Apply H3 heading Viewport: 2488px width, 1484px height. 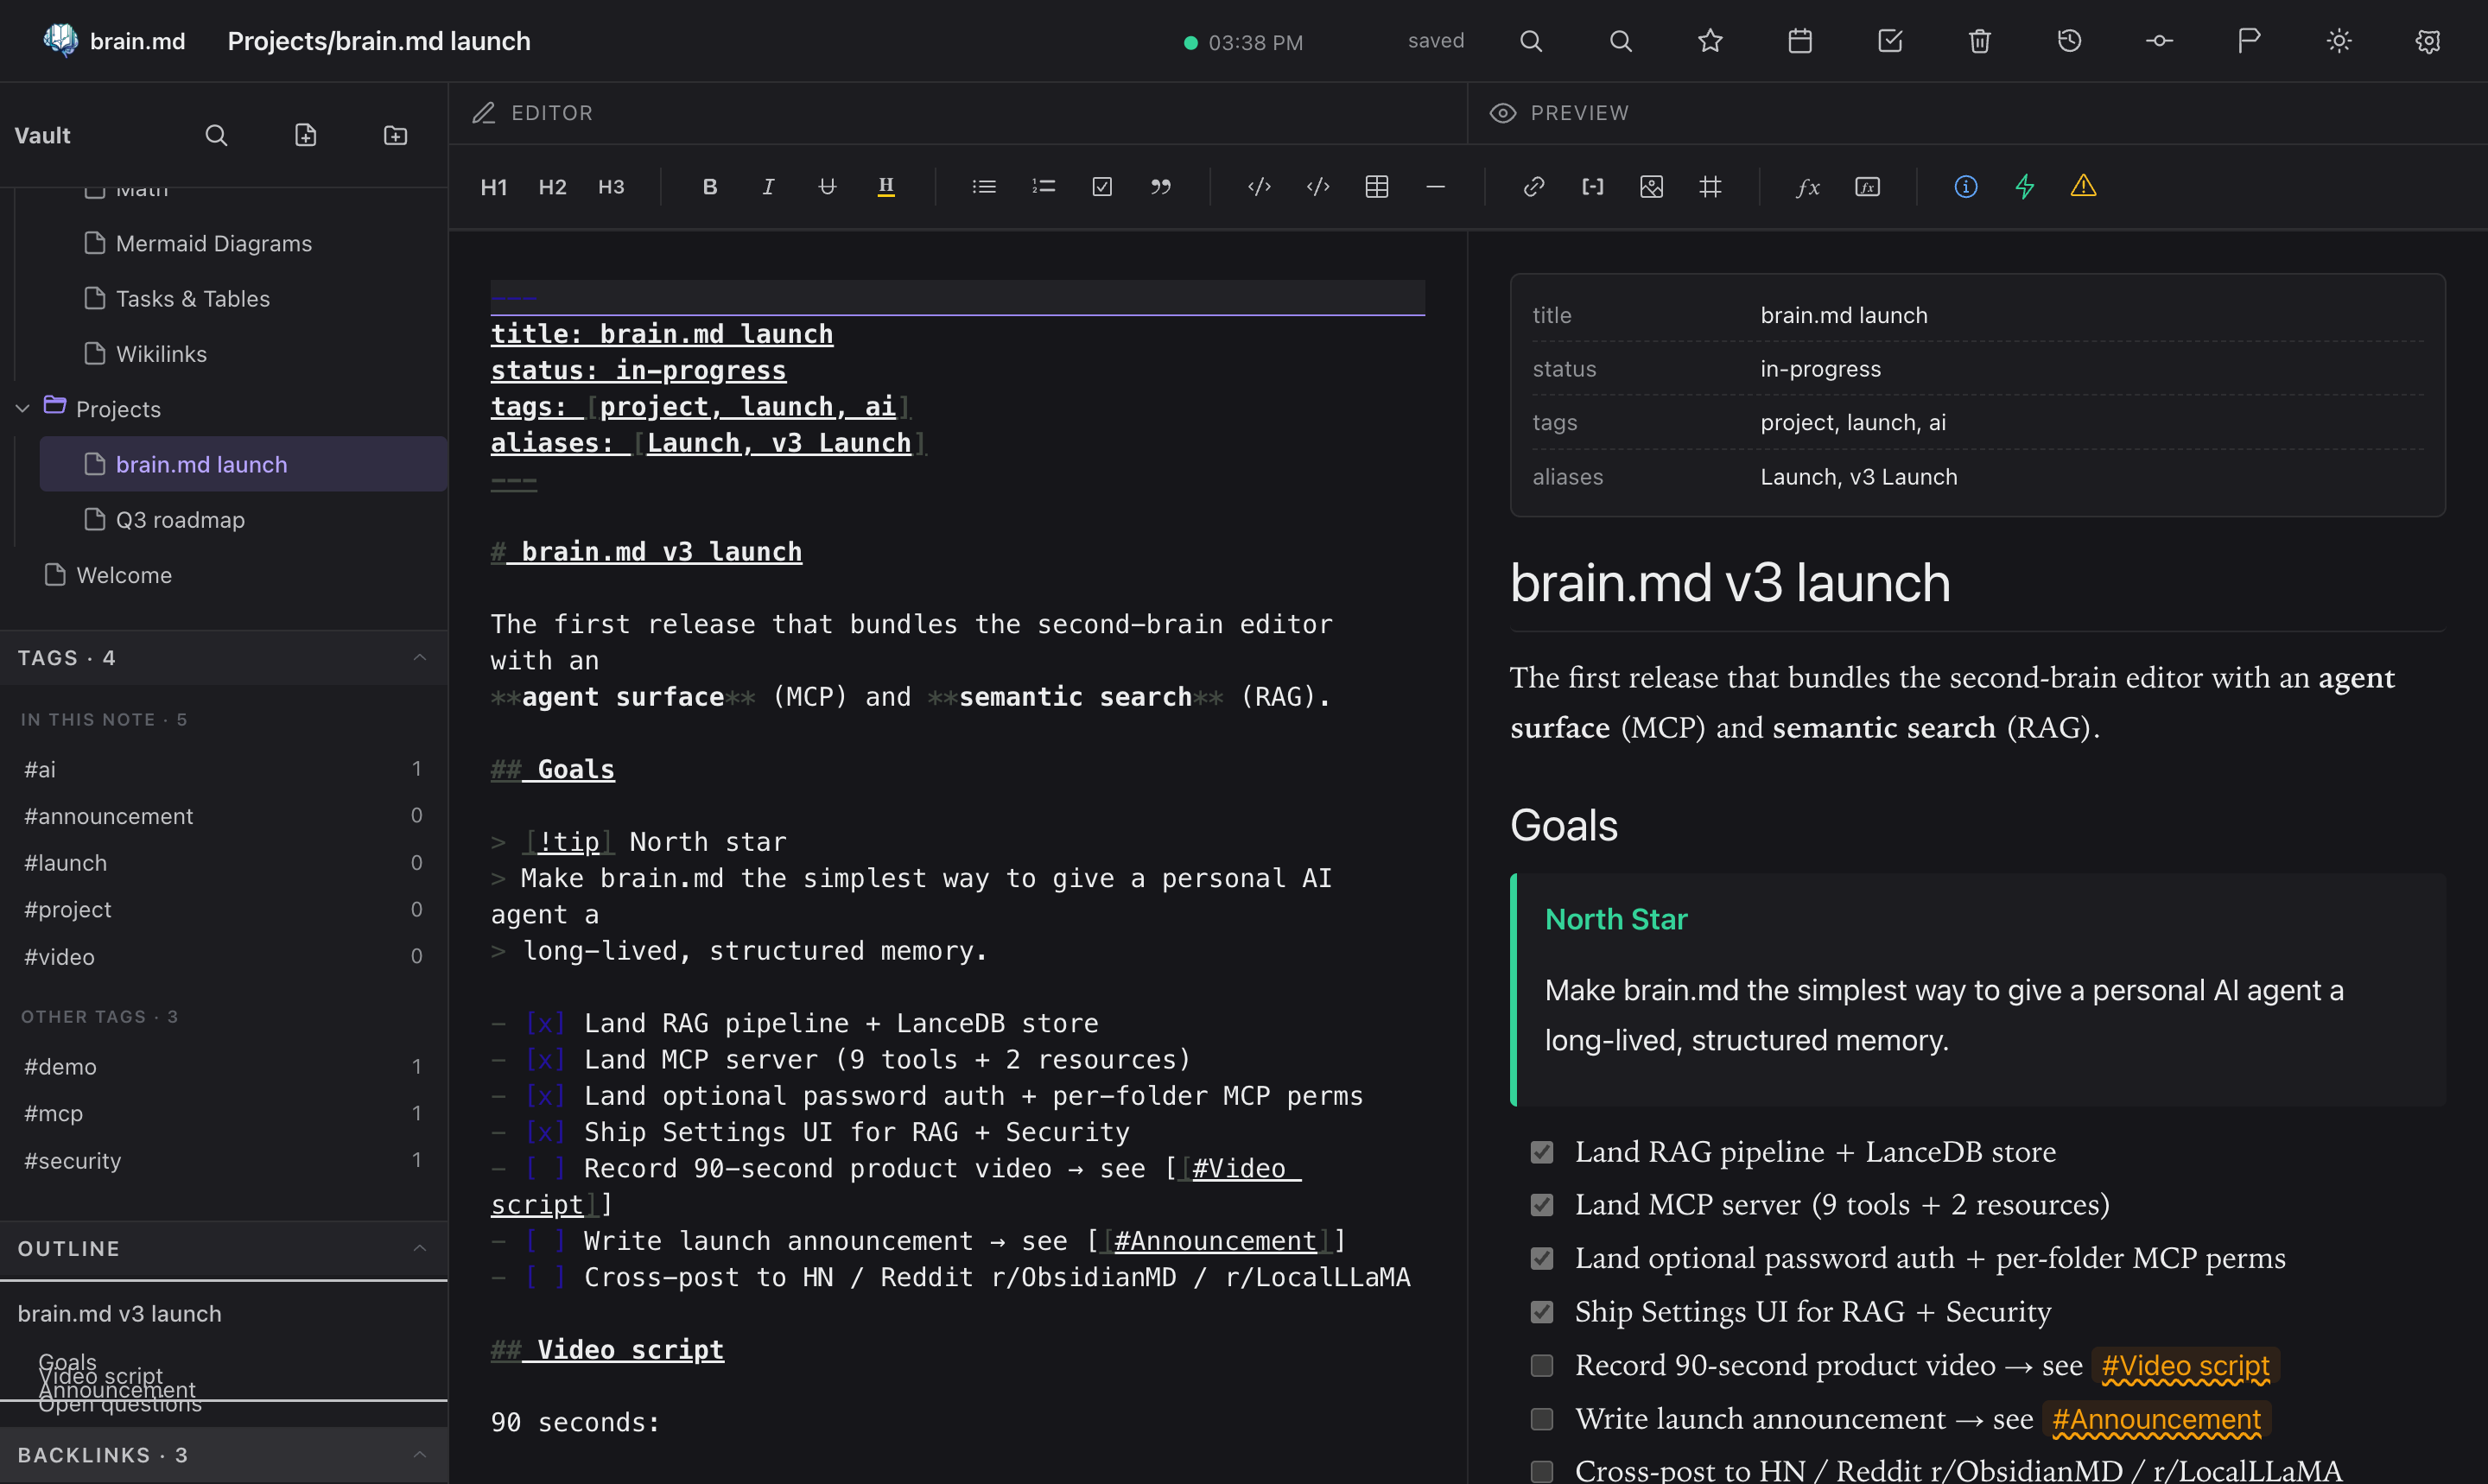click(611, 187)
